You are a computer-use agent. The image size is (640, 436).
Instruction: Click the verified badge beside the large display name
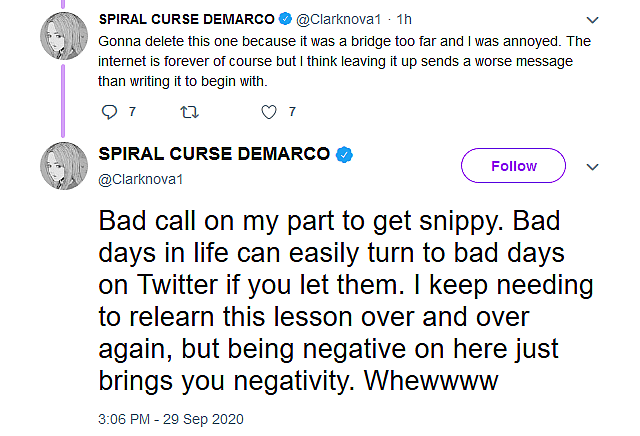click(344, 155)
